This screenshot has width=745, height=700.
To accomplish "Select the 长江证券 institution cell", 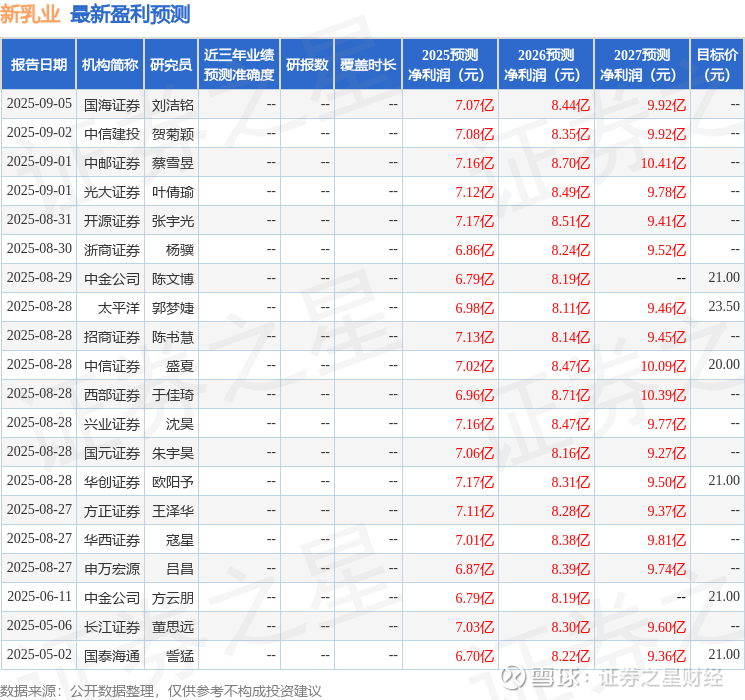I will point(112,627).
